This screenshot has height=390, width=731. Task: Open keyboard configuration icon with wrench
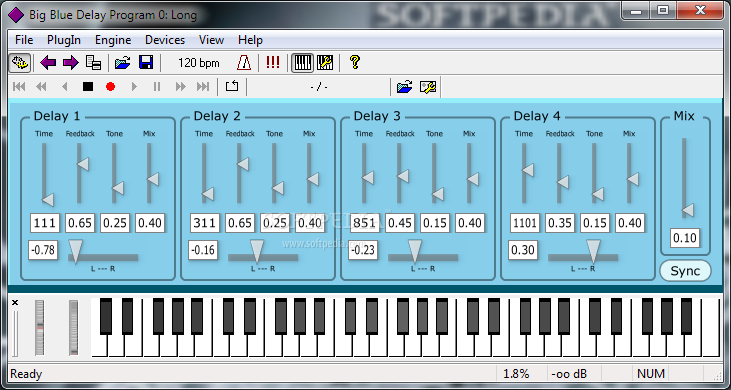325,62
